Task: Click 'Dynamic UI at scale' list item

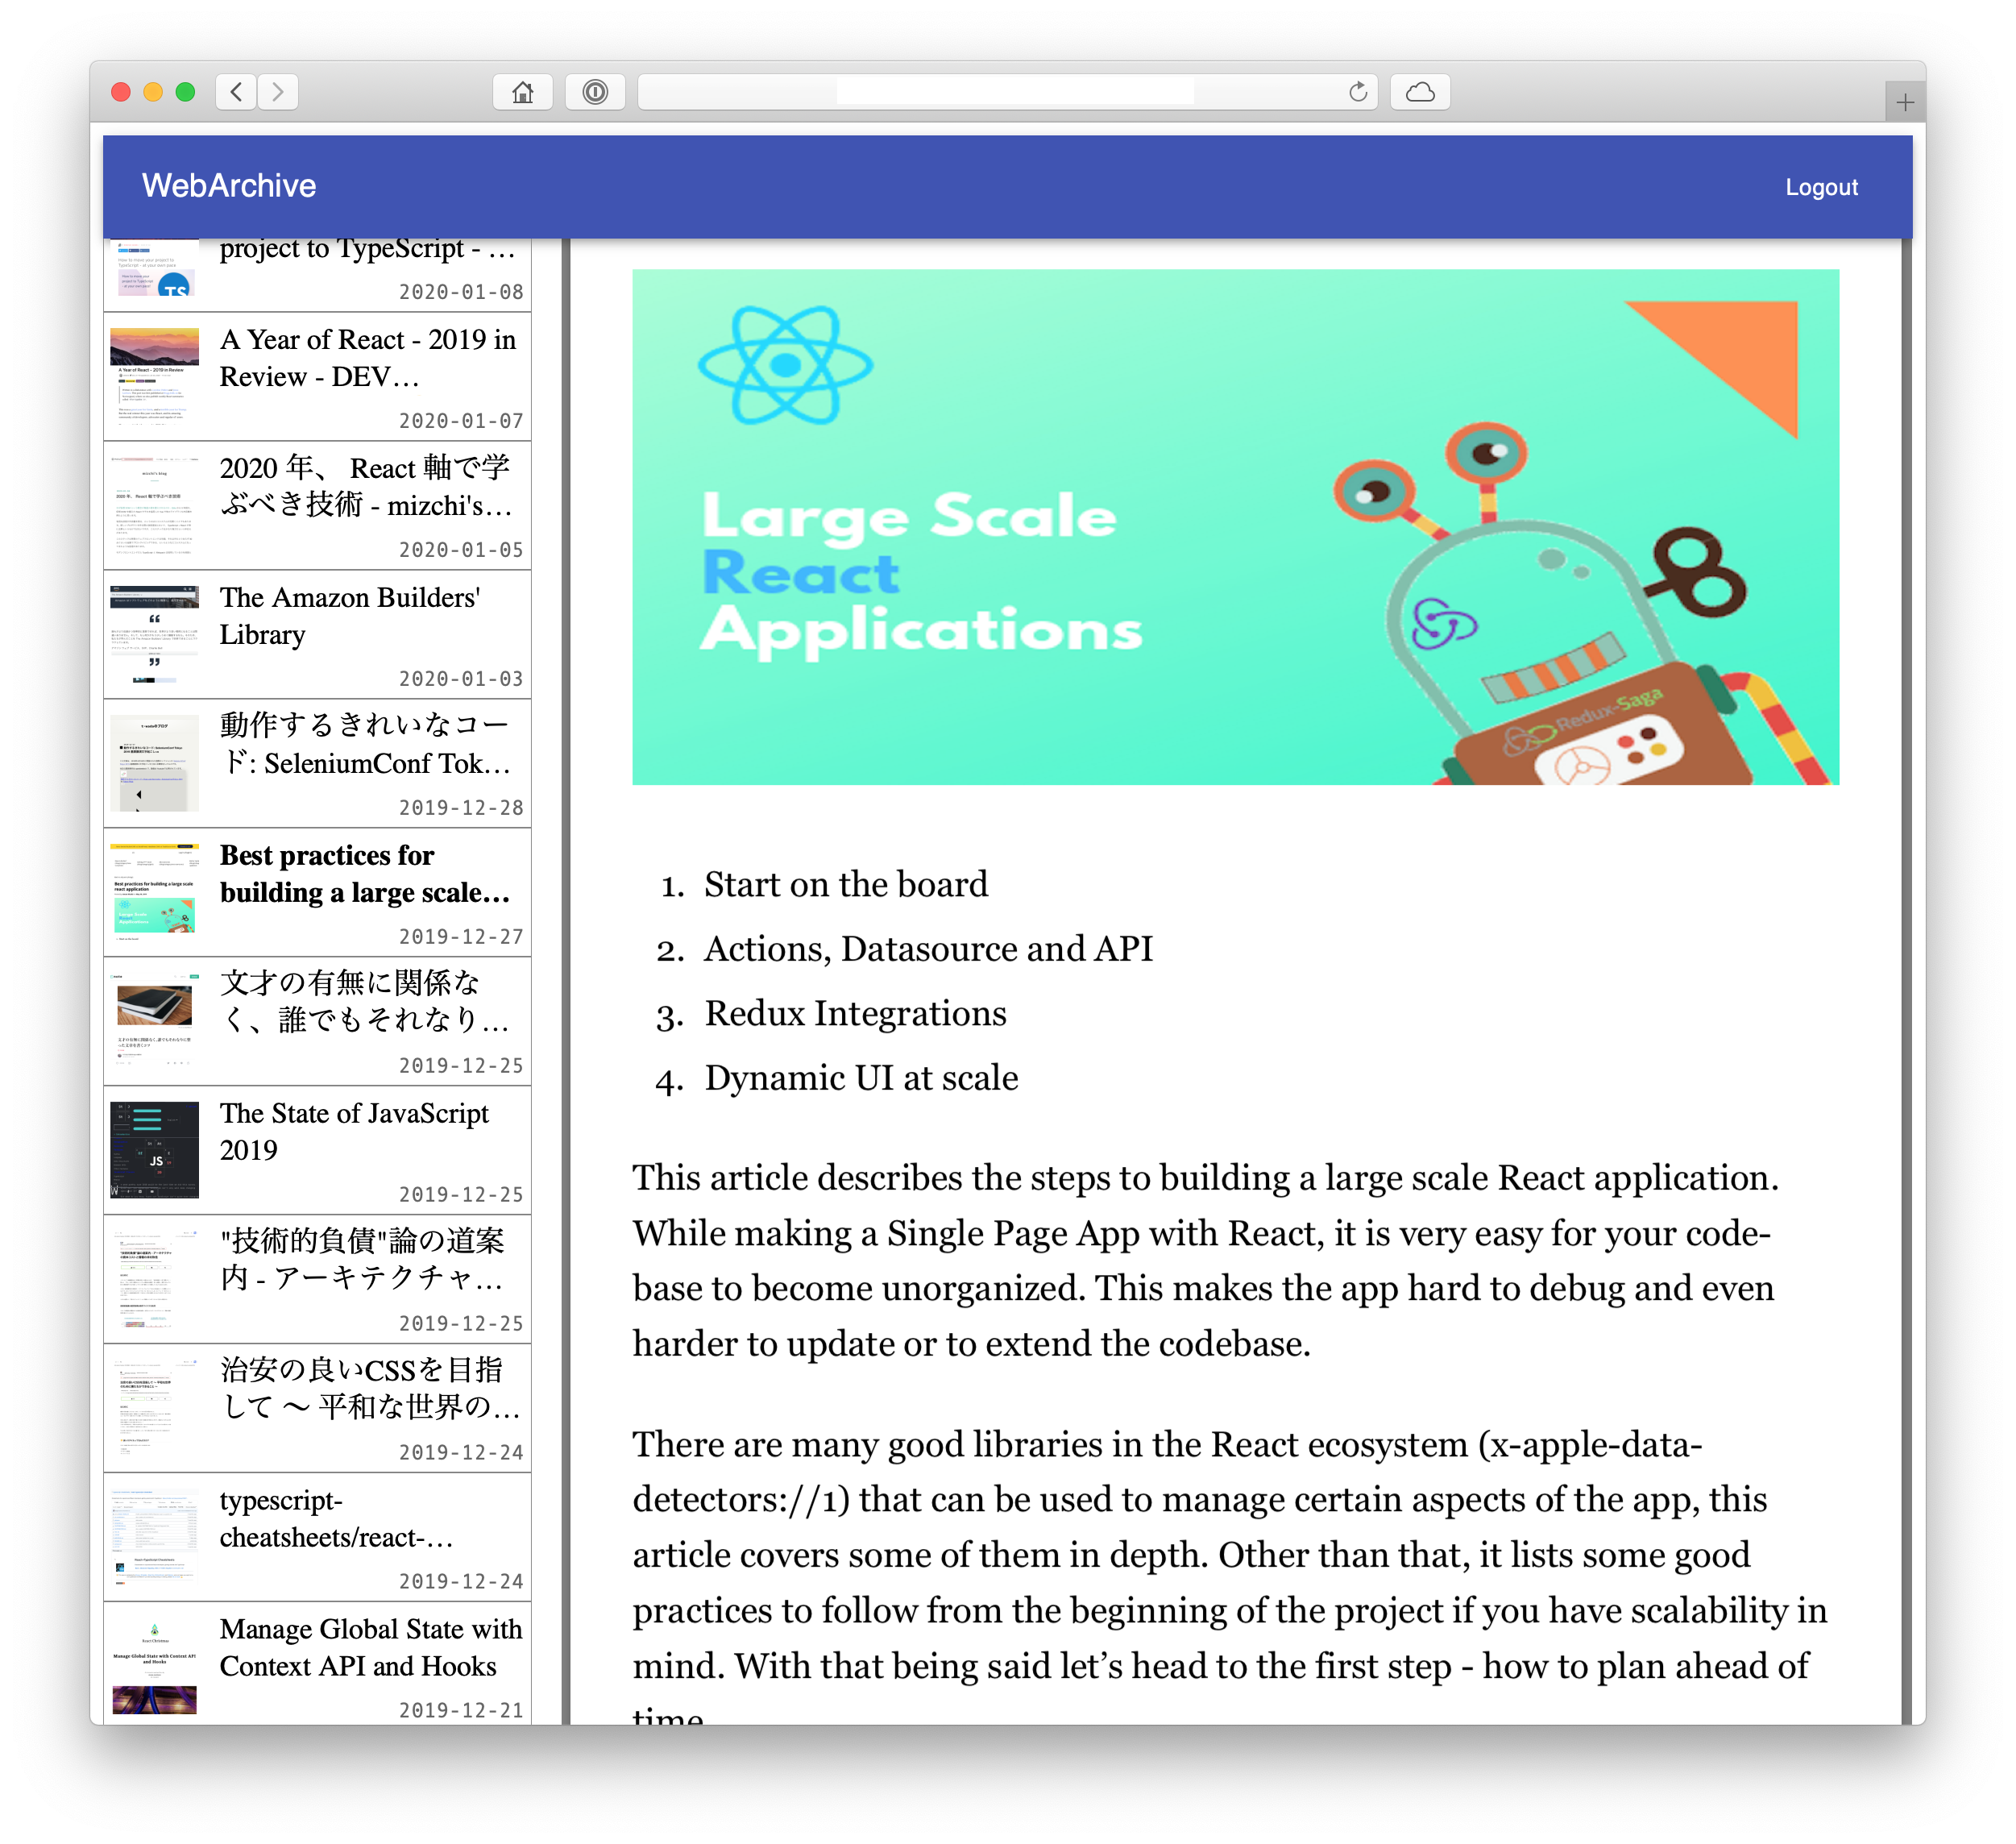Action: tap(861, 1078)
